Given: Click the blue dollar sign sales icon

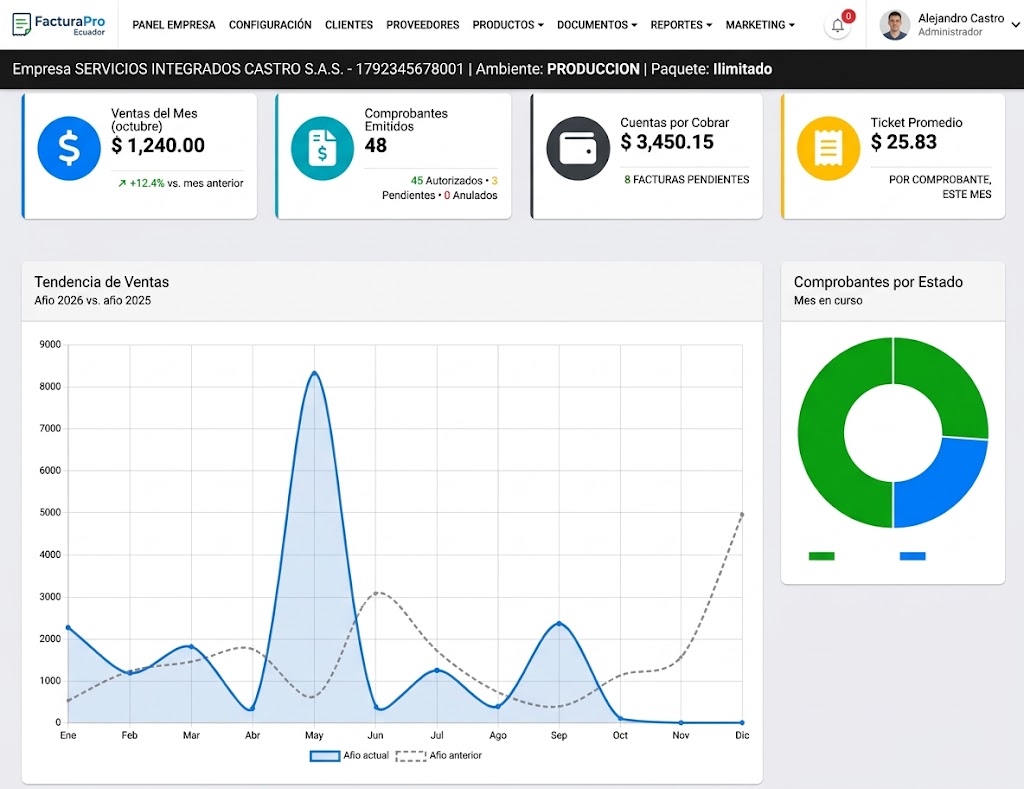Looking at the screenshot, I should pos(69,148).
